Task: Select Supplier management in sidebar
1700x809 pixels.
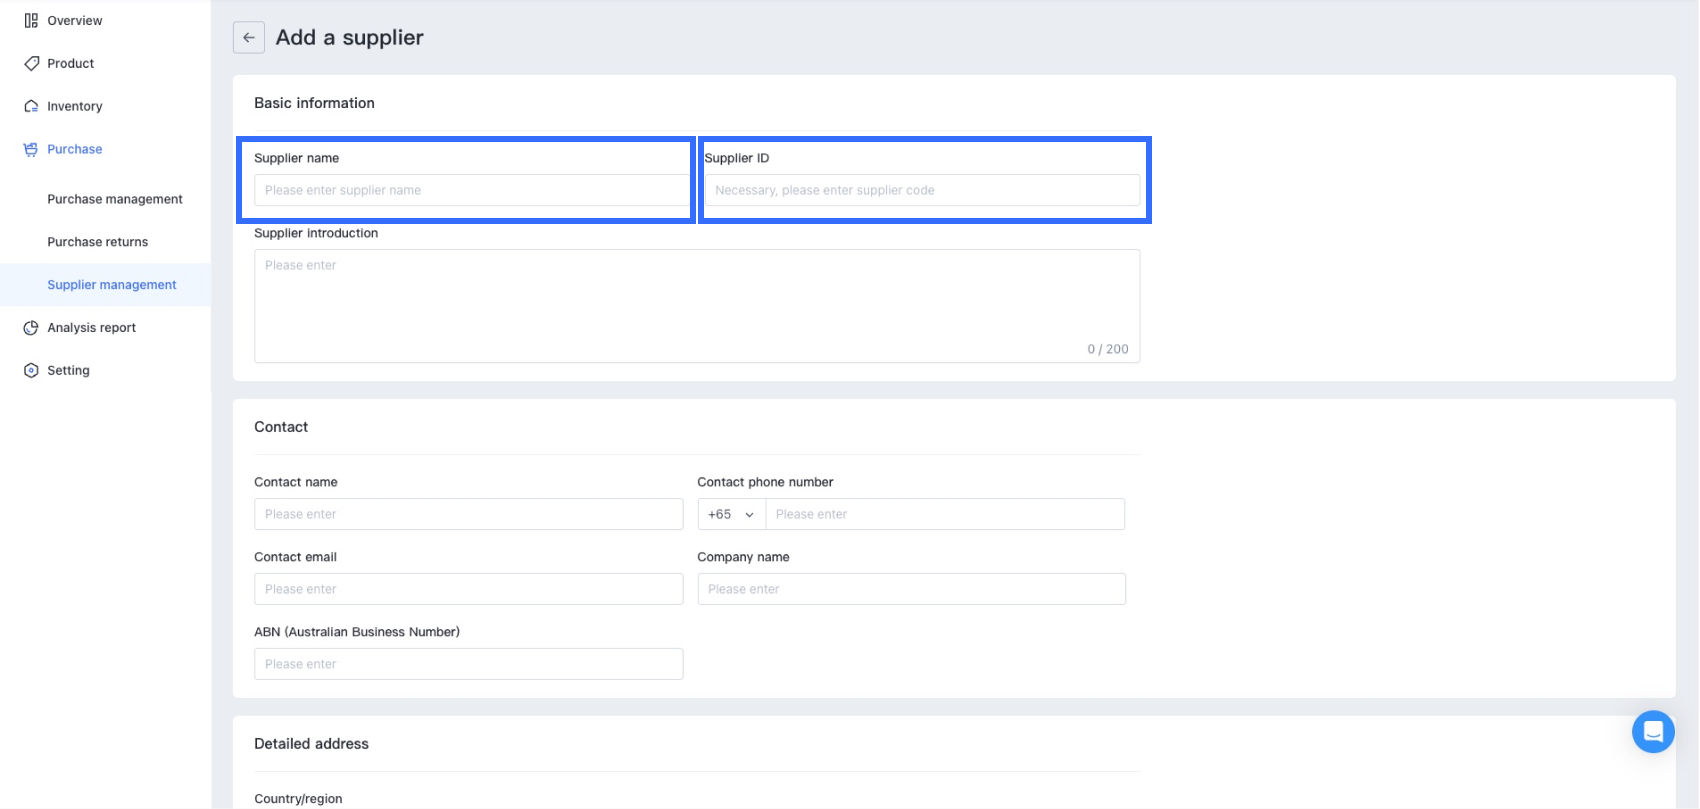Action: pos(112,285)
